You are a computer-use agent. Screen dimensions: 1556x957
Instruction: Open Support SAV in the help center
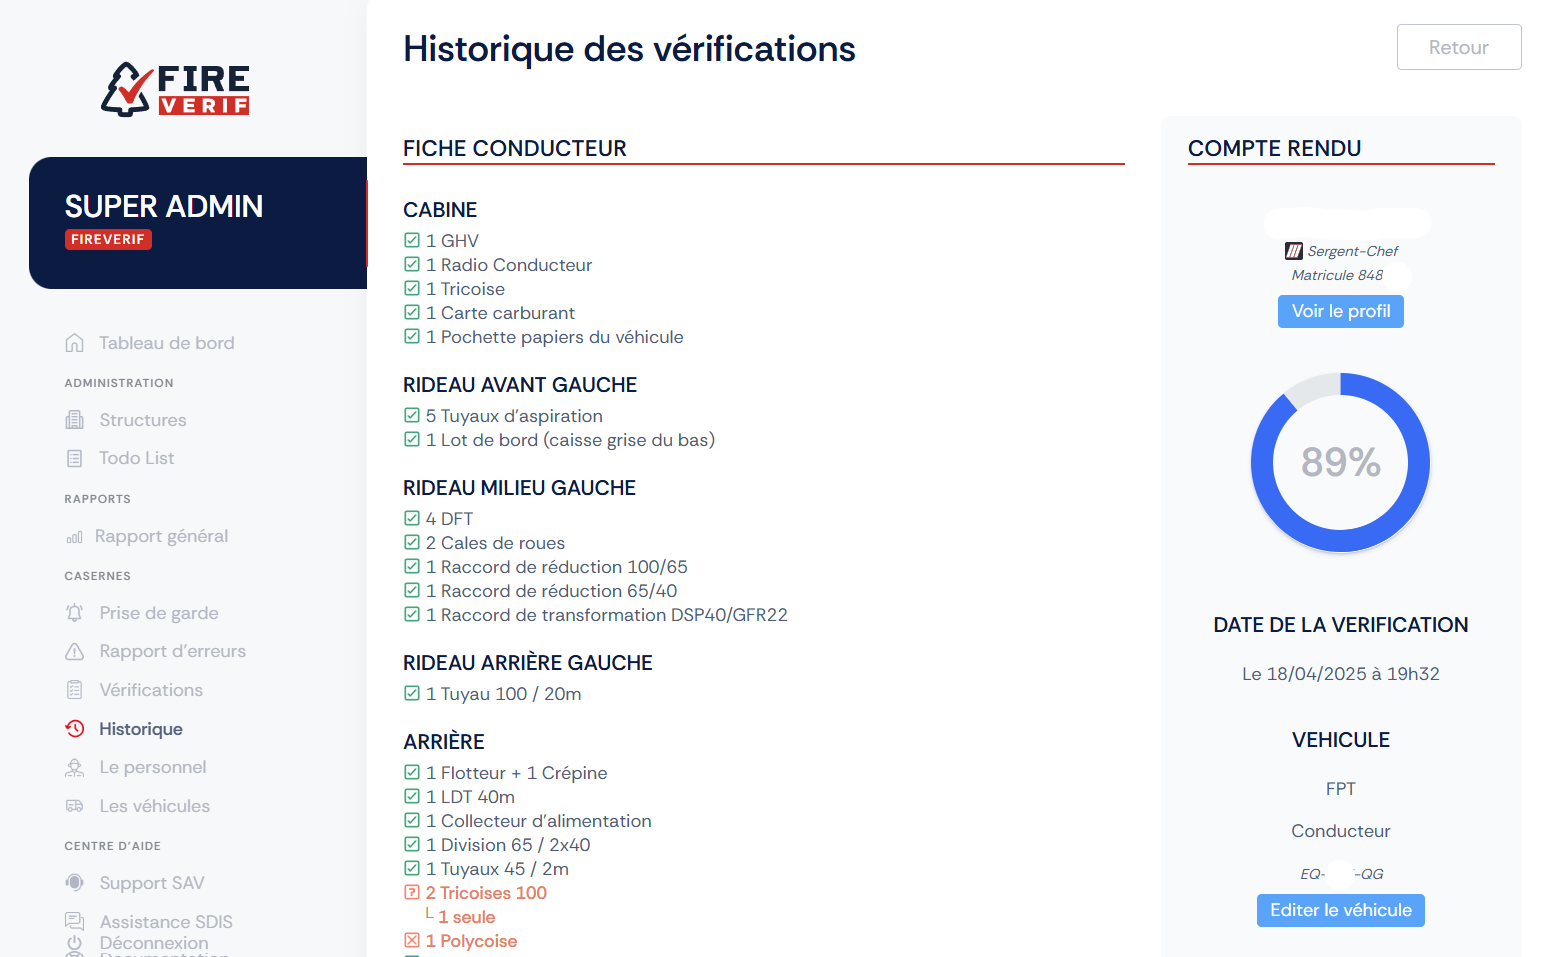click(x=152, y=883)
